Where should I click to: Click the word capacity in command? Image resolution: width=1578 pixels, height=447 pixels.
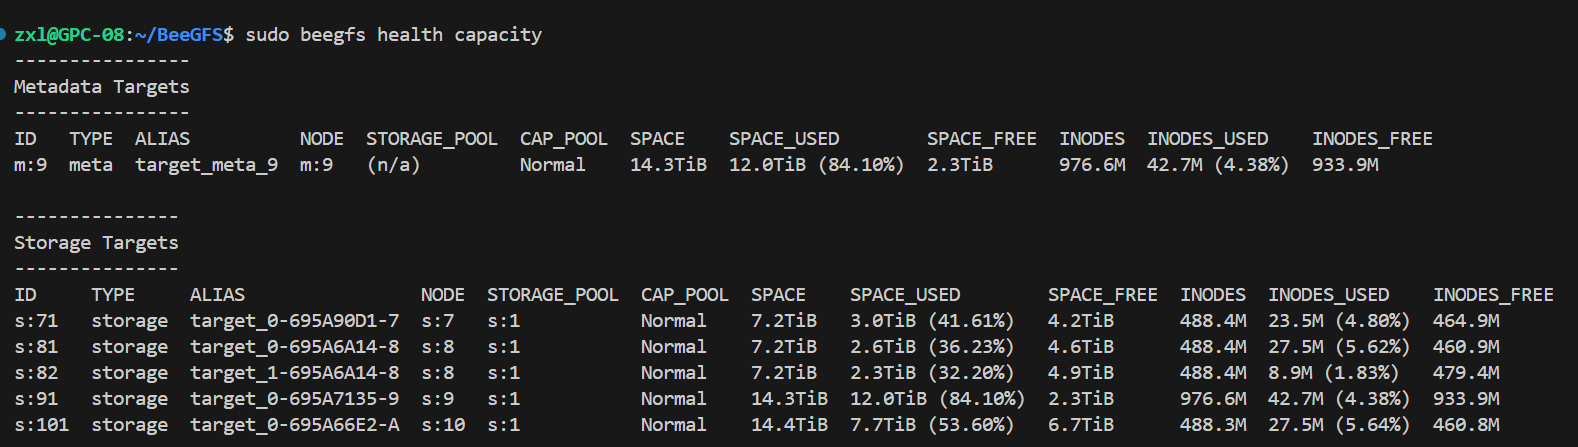tap(498, 35)
